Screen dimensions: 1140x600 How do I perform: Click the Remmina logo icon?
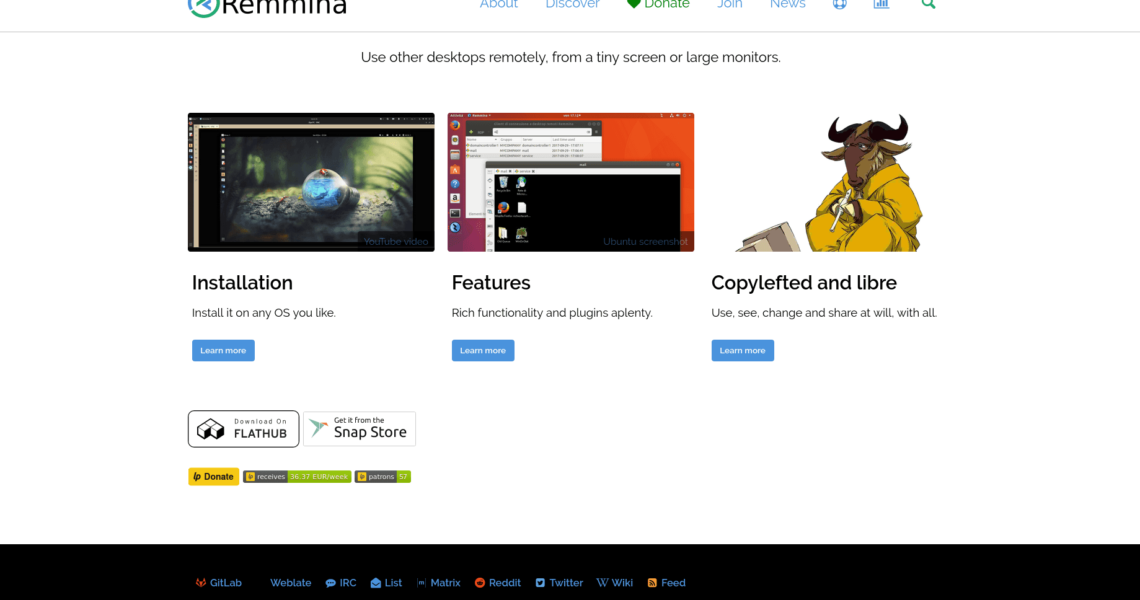point(203,6)
